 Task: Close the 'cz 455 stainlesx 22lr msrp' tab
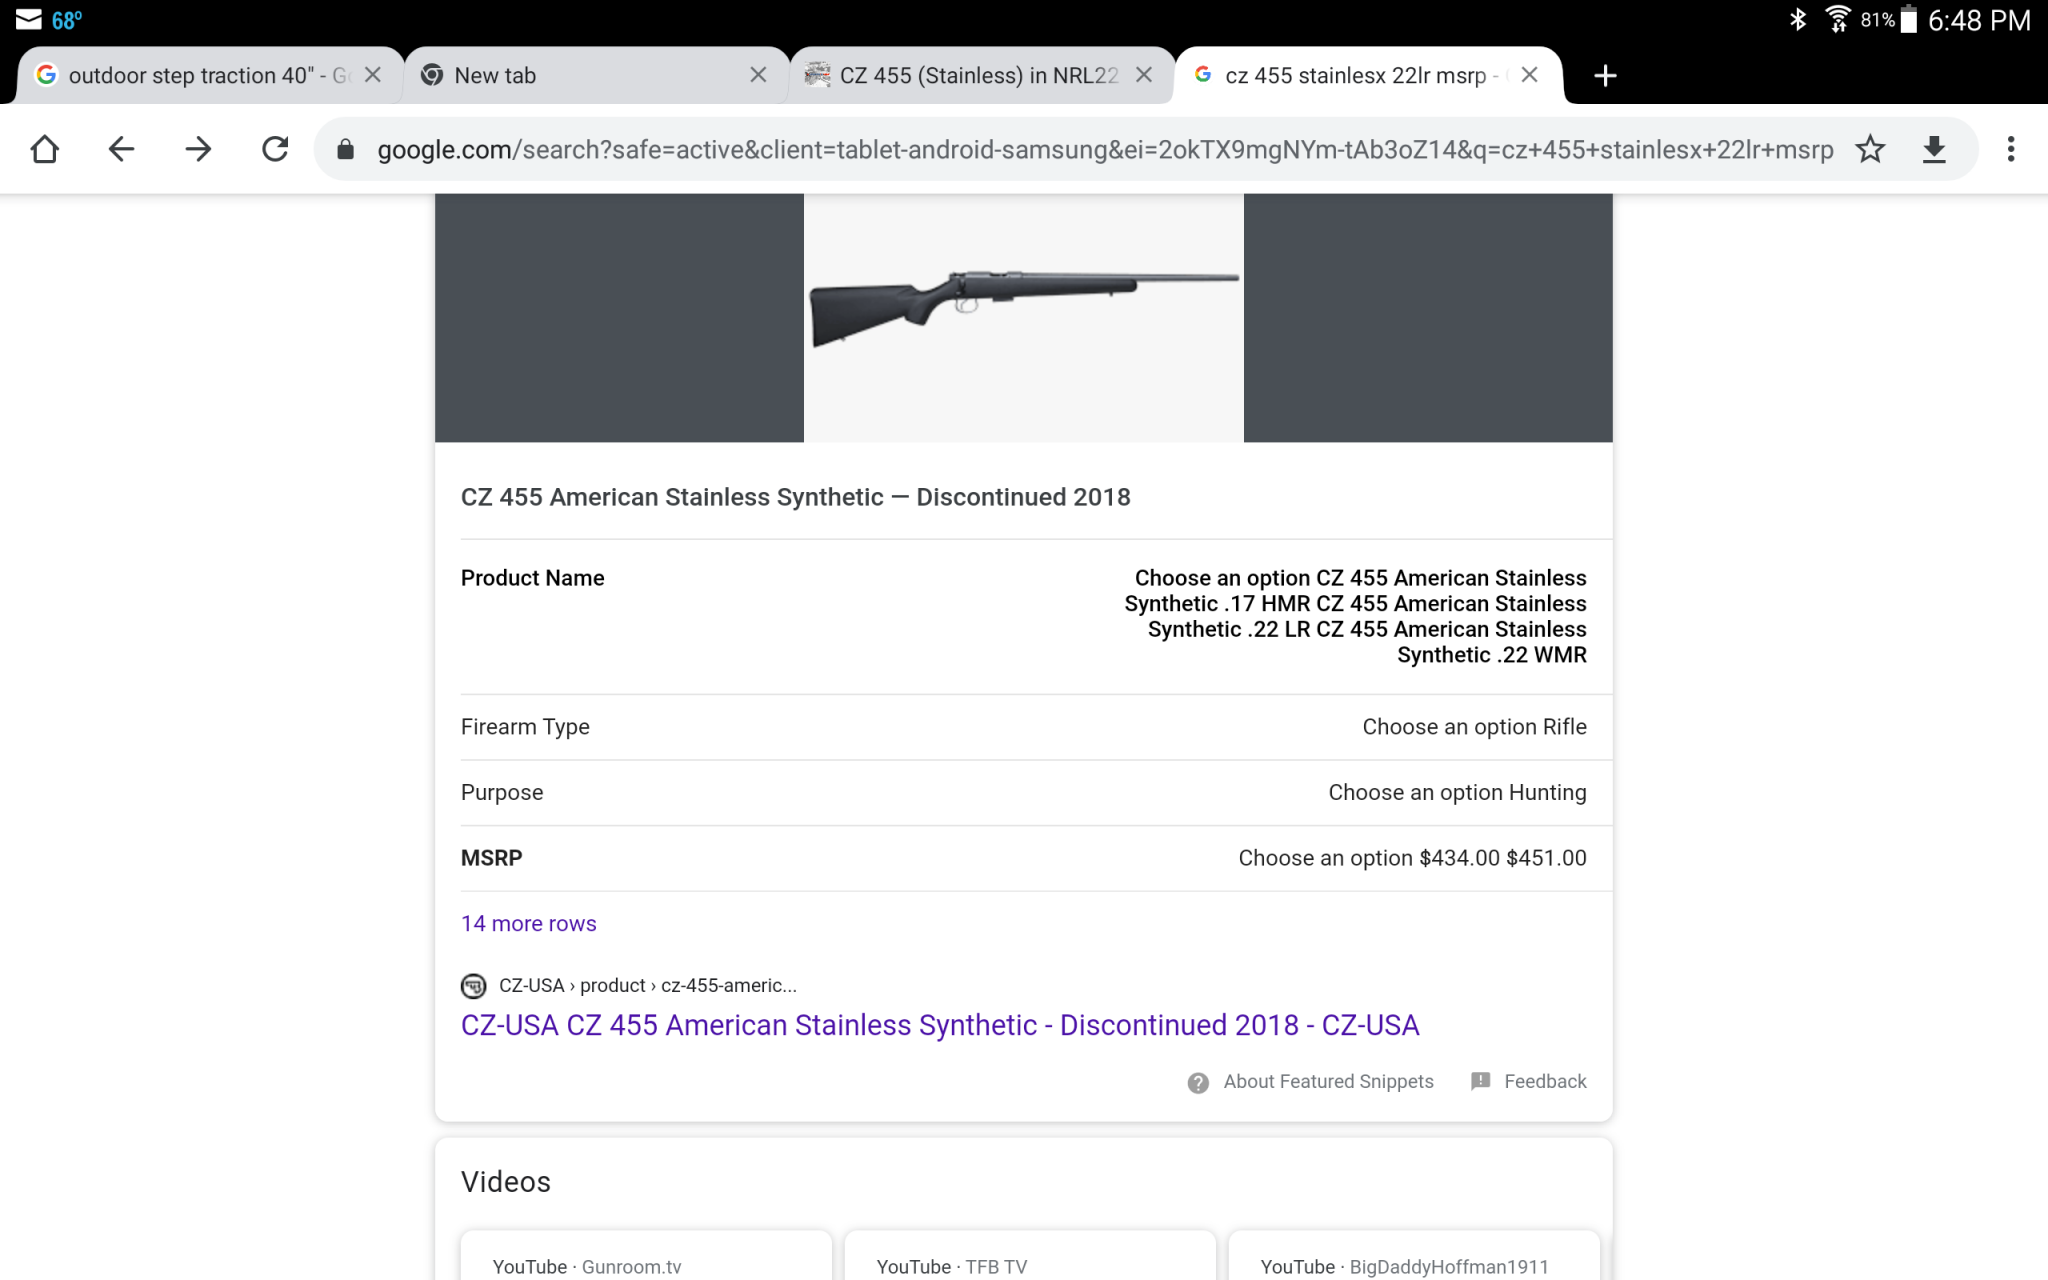(1529, 75)
